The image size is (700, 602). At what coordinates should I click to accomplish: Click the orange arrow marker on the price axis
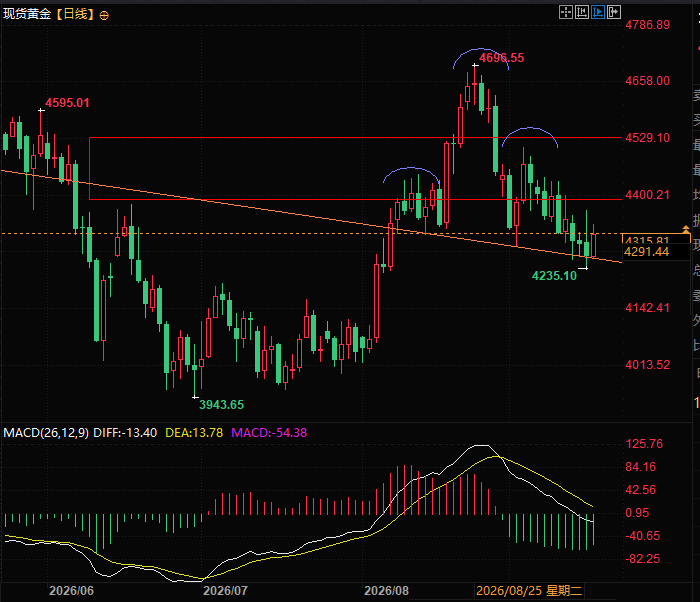coord(686,230)
